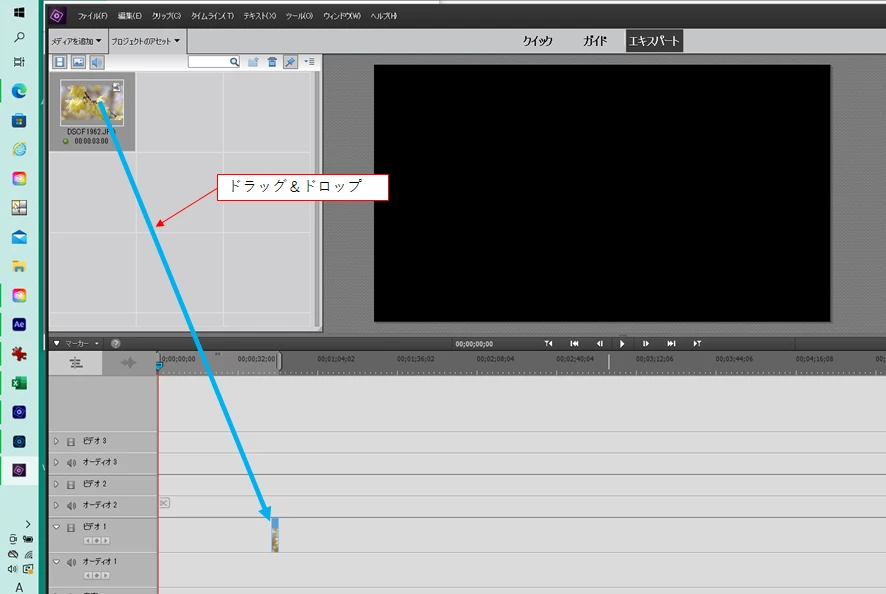Open the クリップ(C) menu
Image resolution: width=886 pixels, height=594 pixels.
(x=167, y=16)
